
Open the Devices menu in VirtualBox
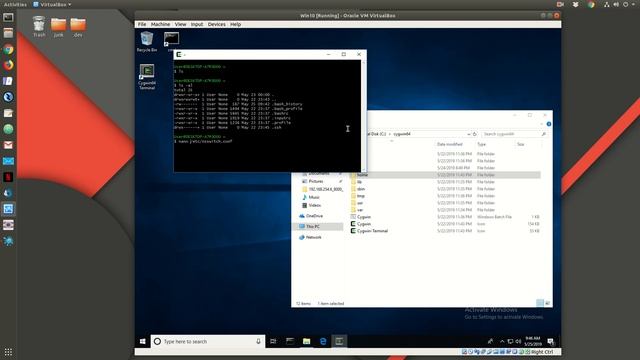pyautogui.click(x=216, y=24)
